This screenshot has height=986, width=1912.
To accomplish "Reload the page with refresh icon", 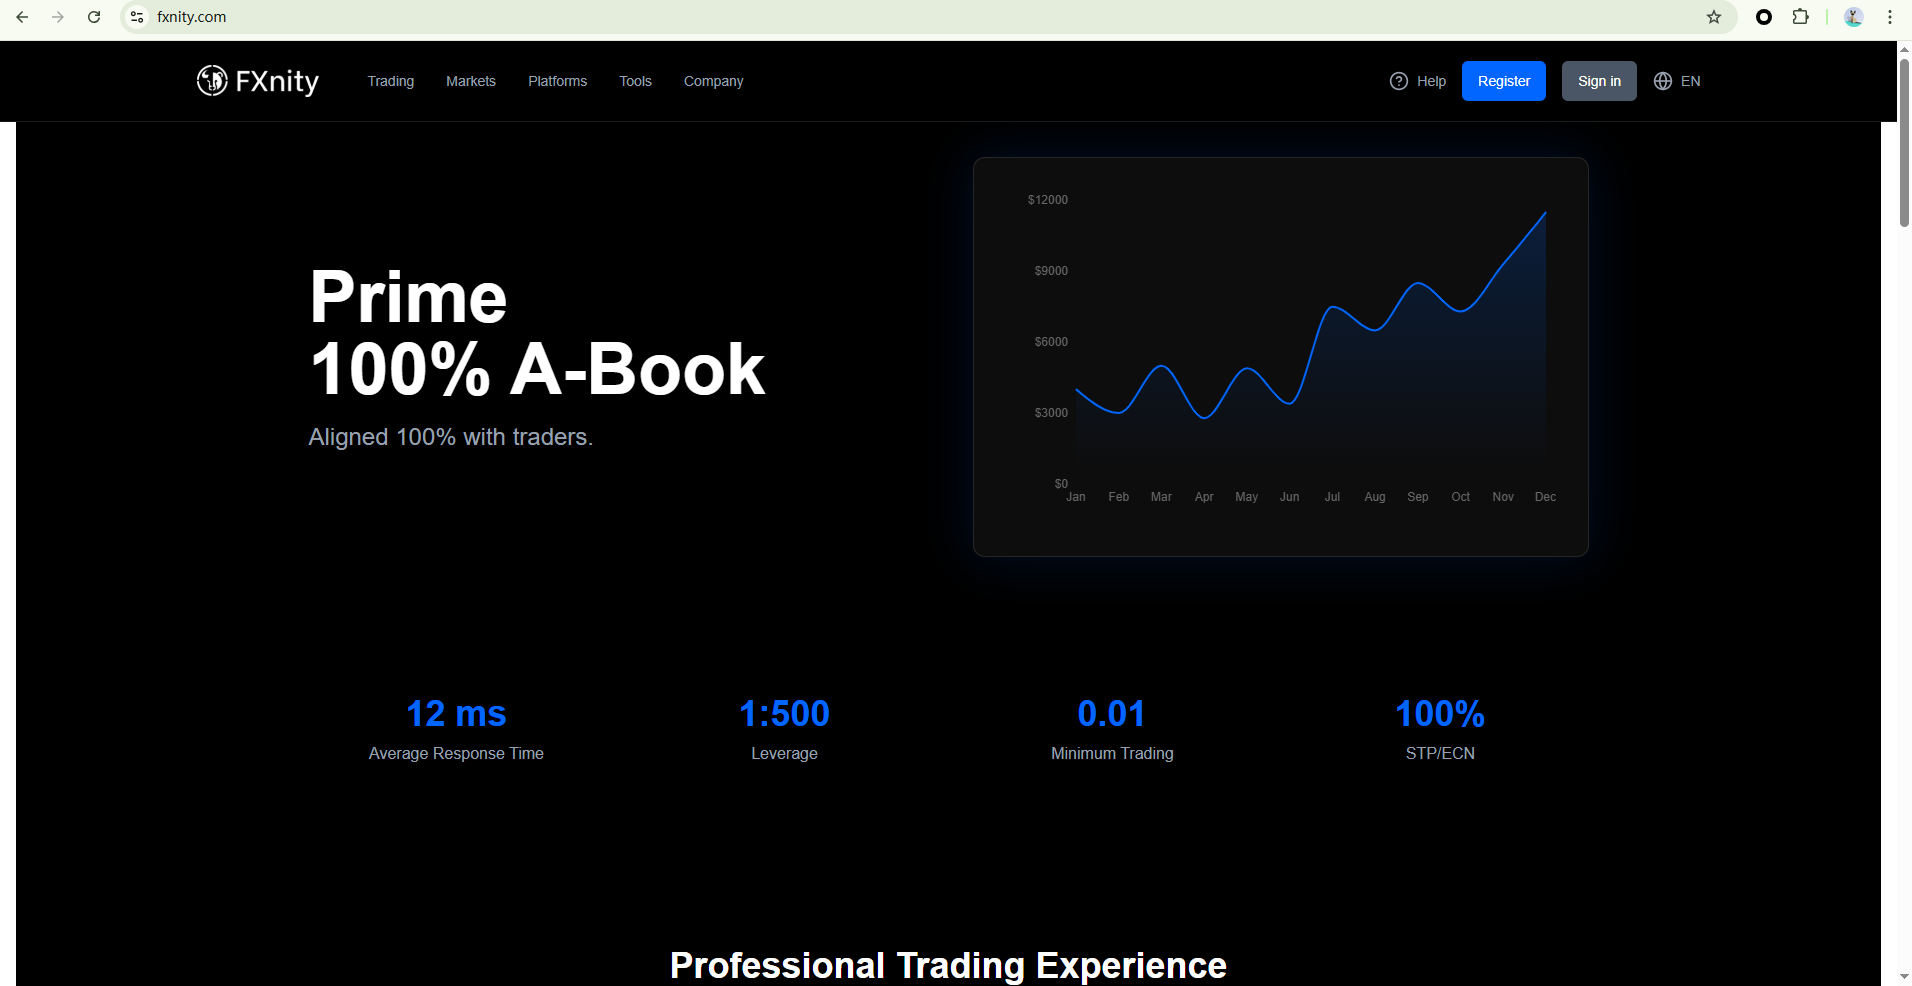I will (x=94, y=17).
